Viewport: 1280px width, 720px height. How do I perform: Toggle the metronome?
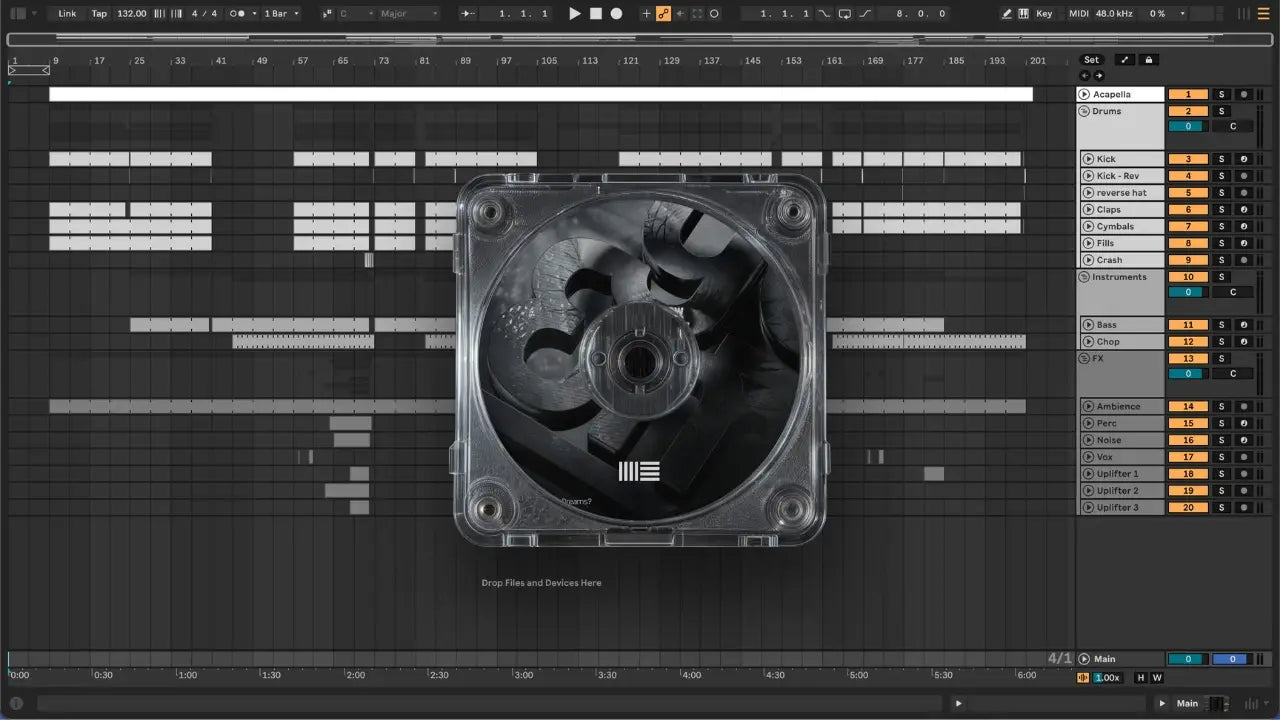[x=239, y=14]
